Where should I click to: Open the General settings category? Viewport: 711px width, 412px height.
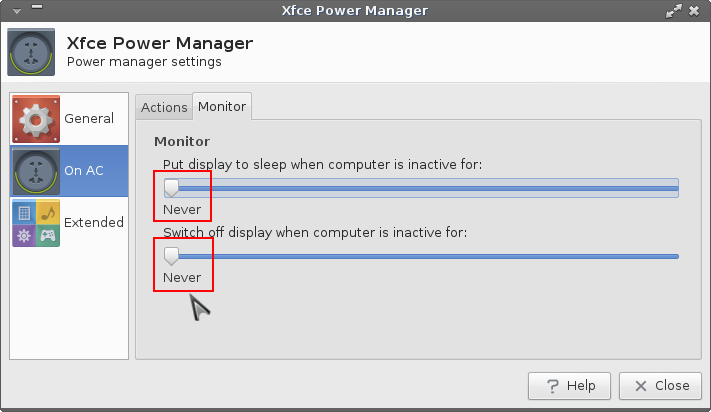[69, 119]
